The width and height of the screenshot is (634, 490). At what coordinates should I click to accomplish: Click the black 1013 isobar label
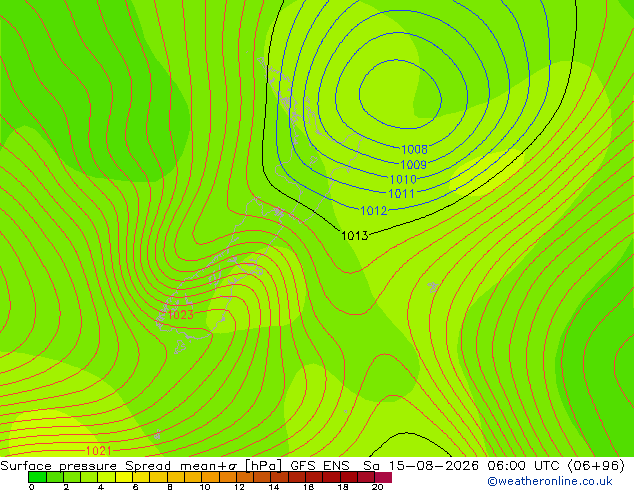tap(355, 235)
